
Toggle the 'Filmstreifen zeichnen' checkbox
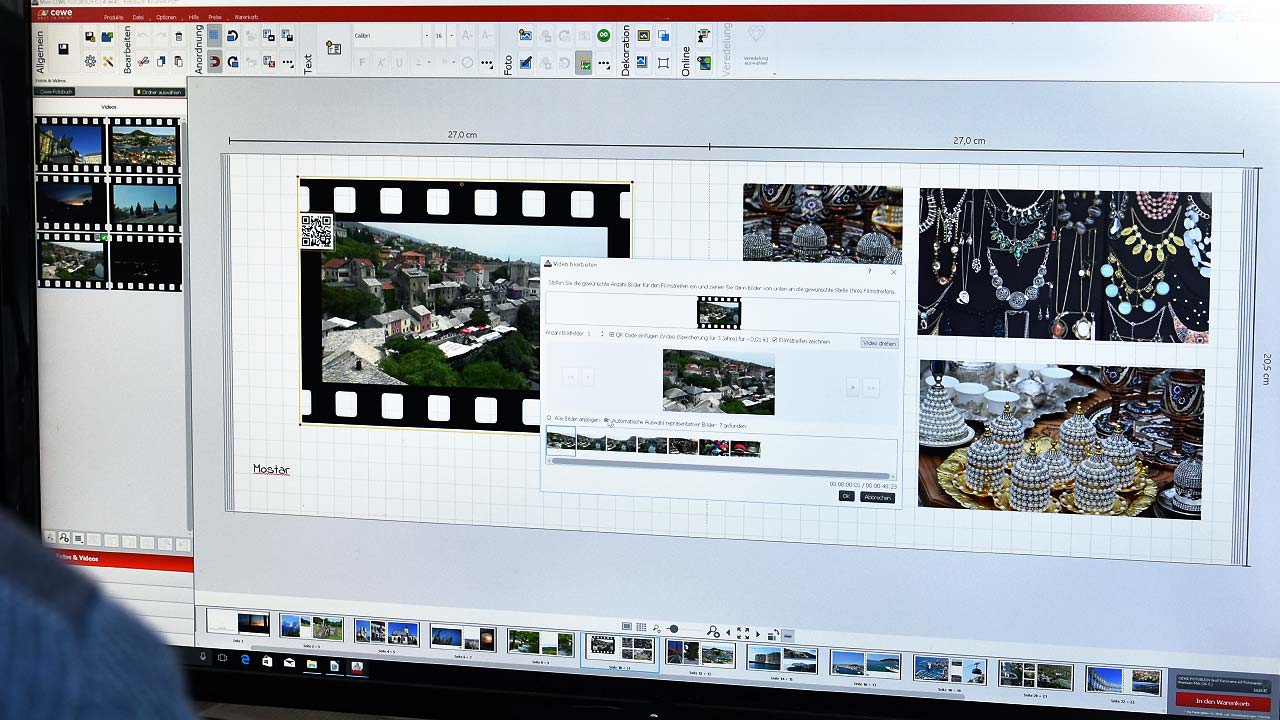[x=775, y=341]
